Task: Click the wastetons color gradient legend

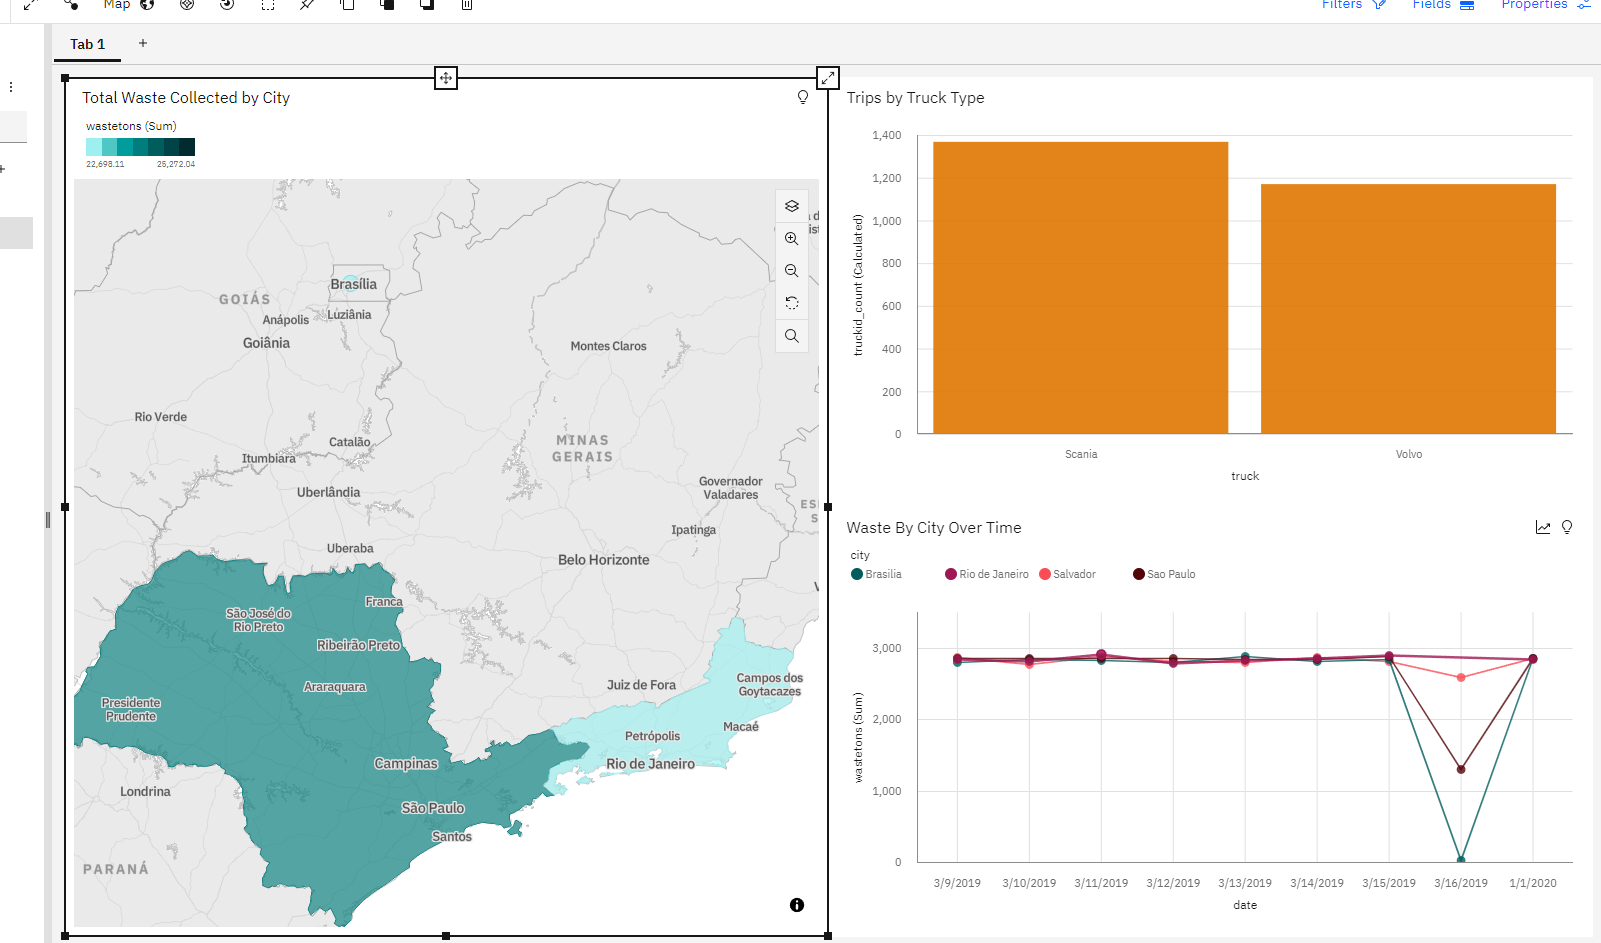Action: coord(139,147)
